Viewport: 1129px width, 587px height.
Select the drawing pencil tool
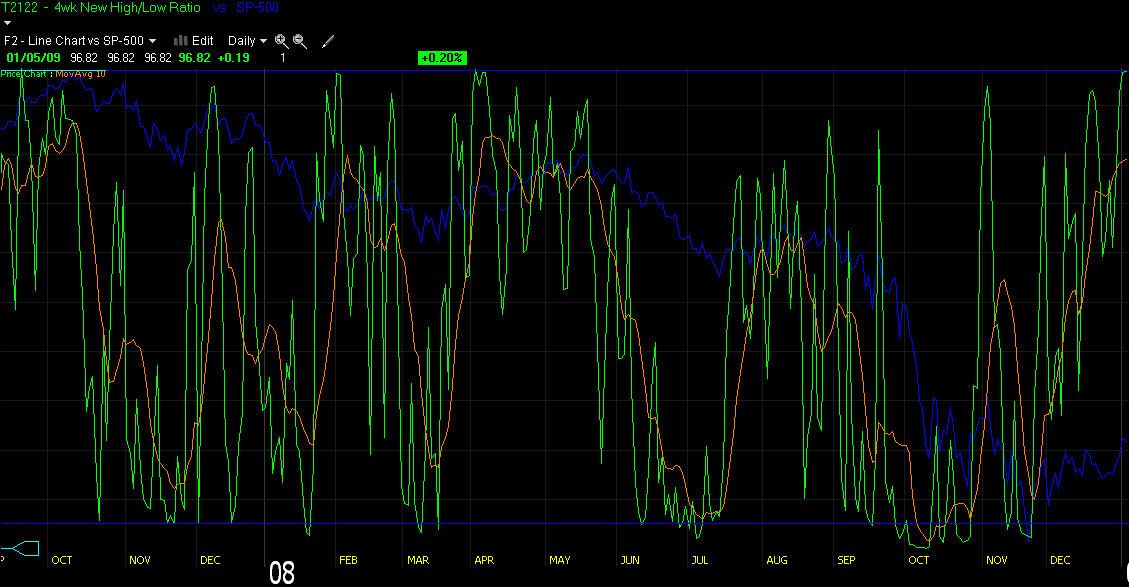click(328, 42)
